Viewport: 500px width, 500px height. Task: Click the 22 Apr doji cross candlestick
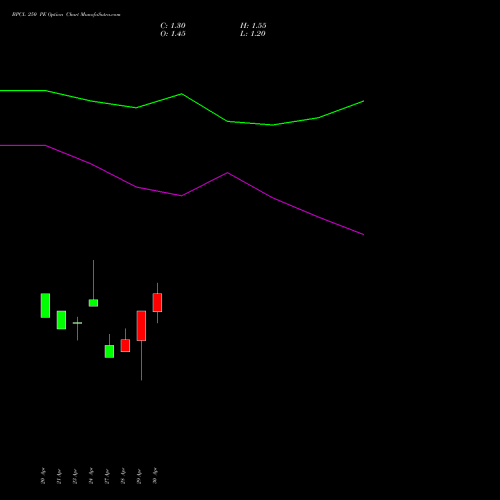pos(77,323)
